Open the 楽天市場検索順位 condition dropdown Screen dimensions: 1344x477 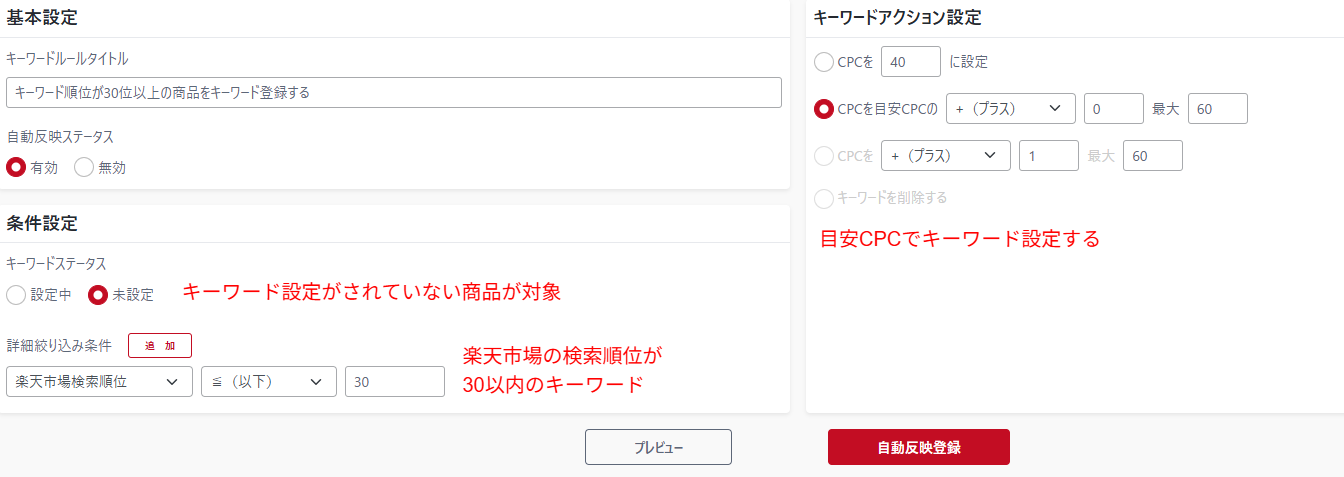point(98,381)
